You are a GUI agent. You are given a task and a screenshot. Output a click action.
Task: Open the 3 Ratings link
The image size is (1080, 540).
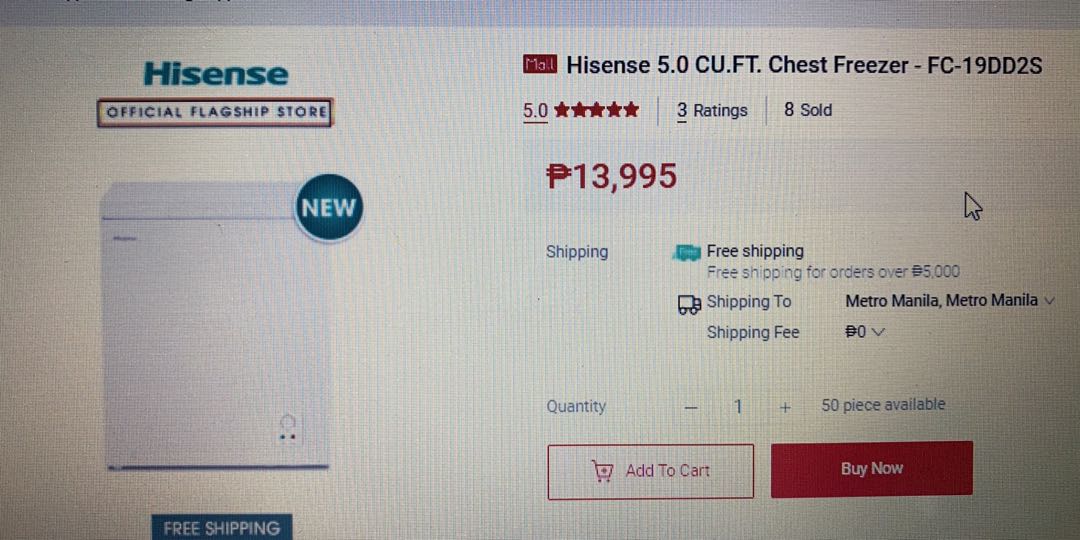point(712,110)
